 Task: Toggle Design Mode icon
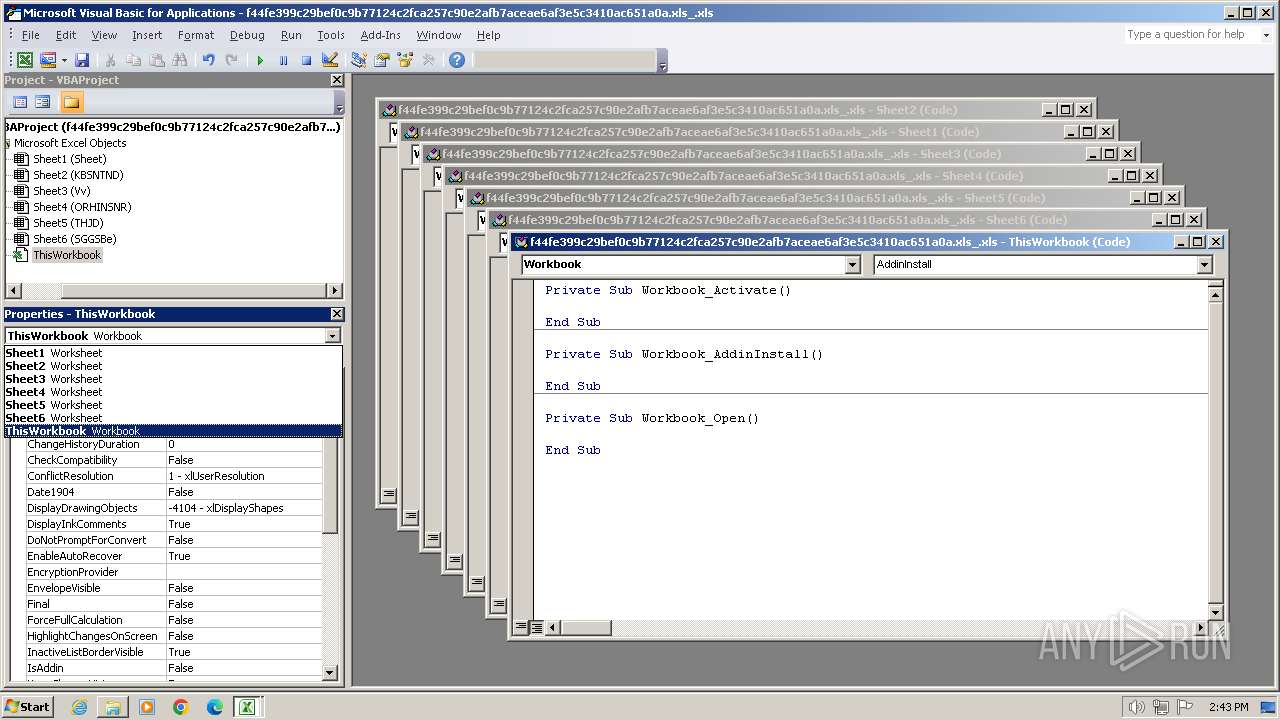coord(329,60)
